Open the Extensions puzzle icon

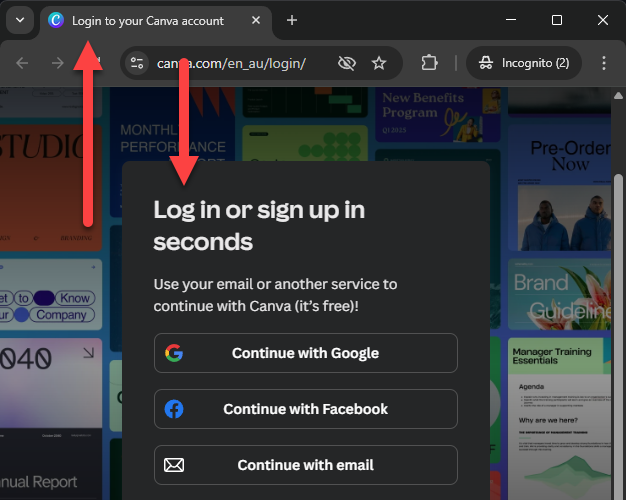coord(429,63)
